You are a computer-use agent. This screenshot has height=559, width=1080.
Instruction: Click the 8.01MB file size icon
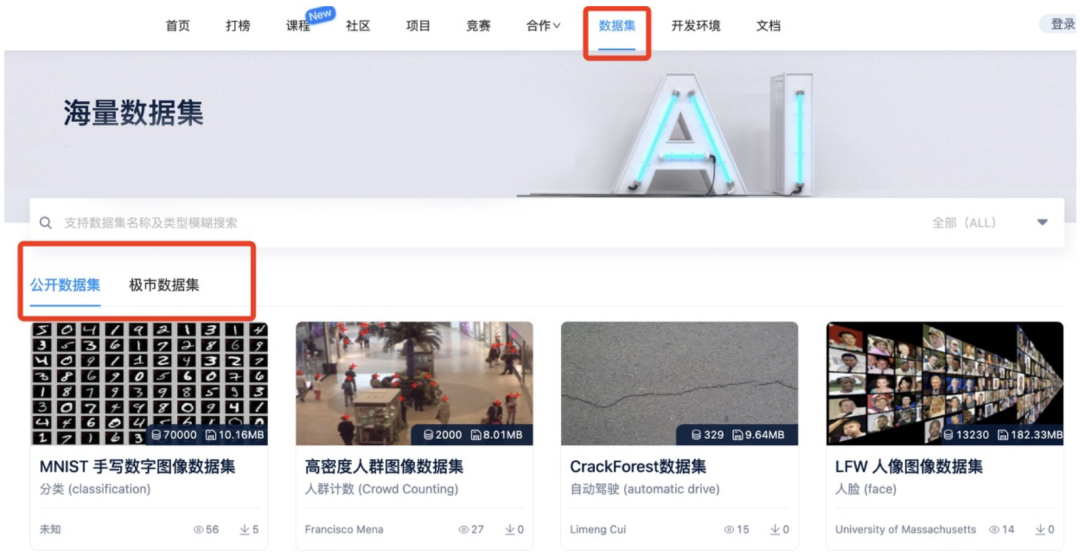(x=476, y=435)
